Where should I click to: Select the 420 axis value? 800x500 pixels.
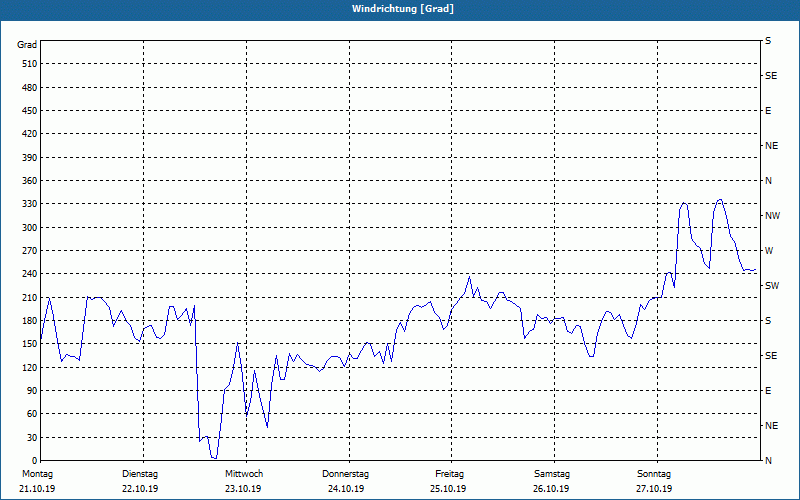point(30,134)
